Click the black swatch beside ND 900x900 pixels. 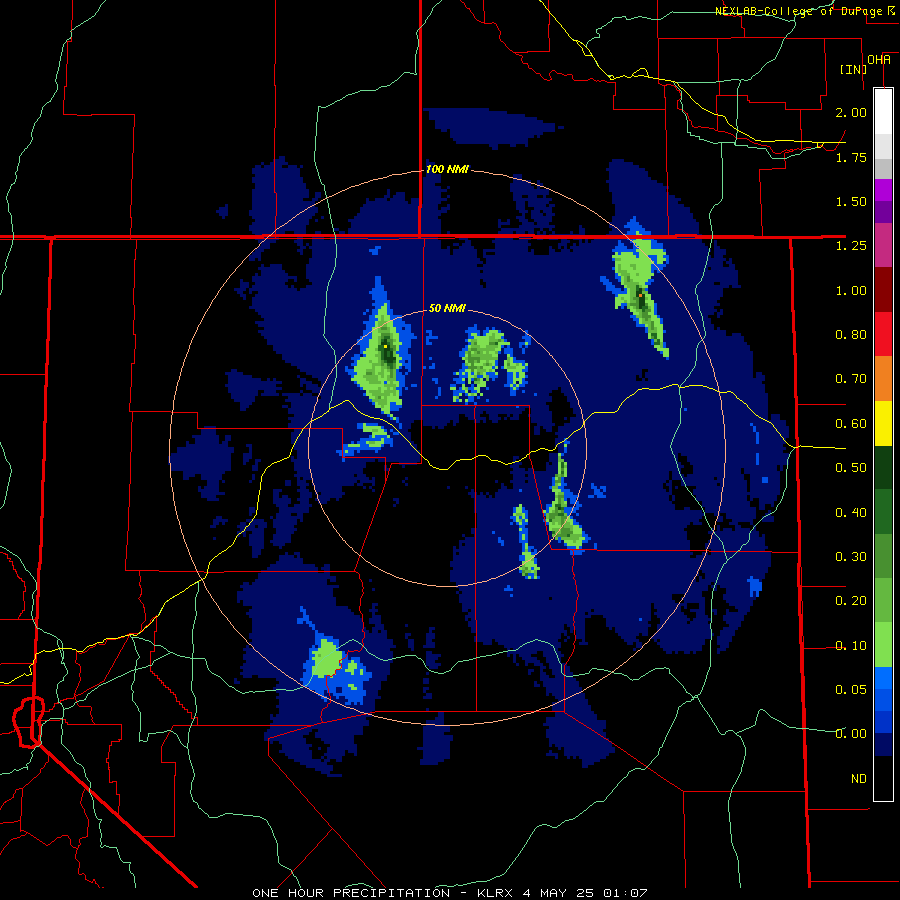click(x=883, y=778)
